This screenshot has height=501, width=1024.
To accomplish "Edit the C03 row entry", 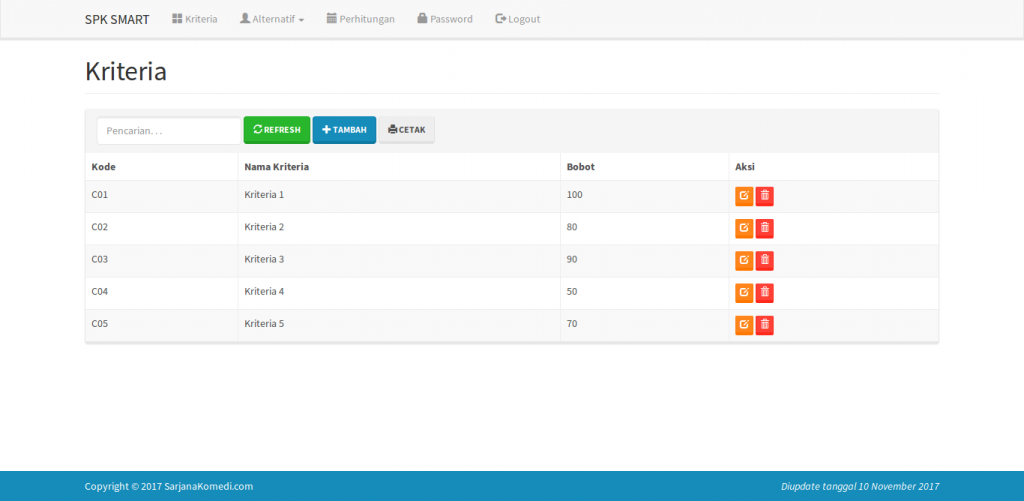I will 744,261.
